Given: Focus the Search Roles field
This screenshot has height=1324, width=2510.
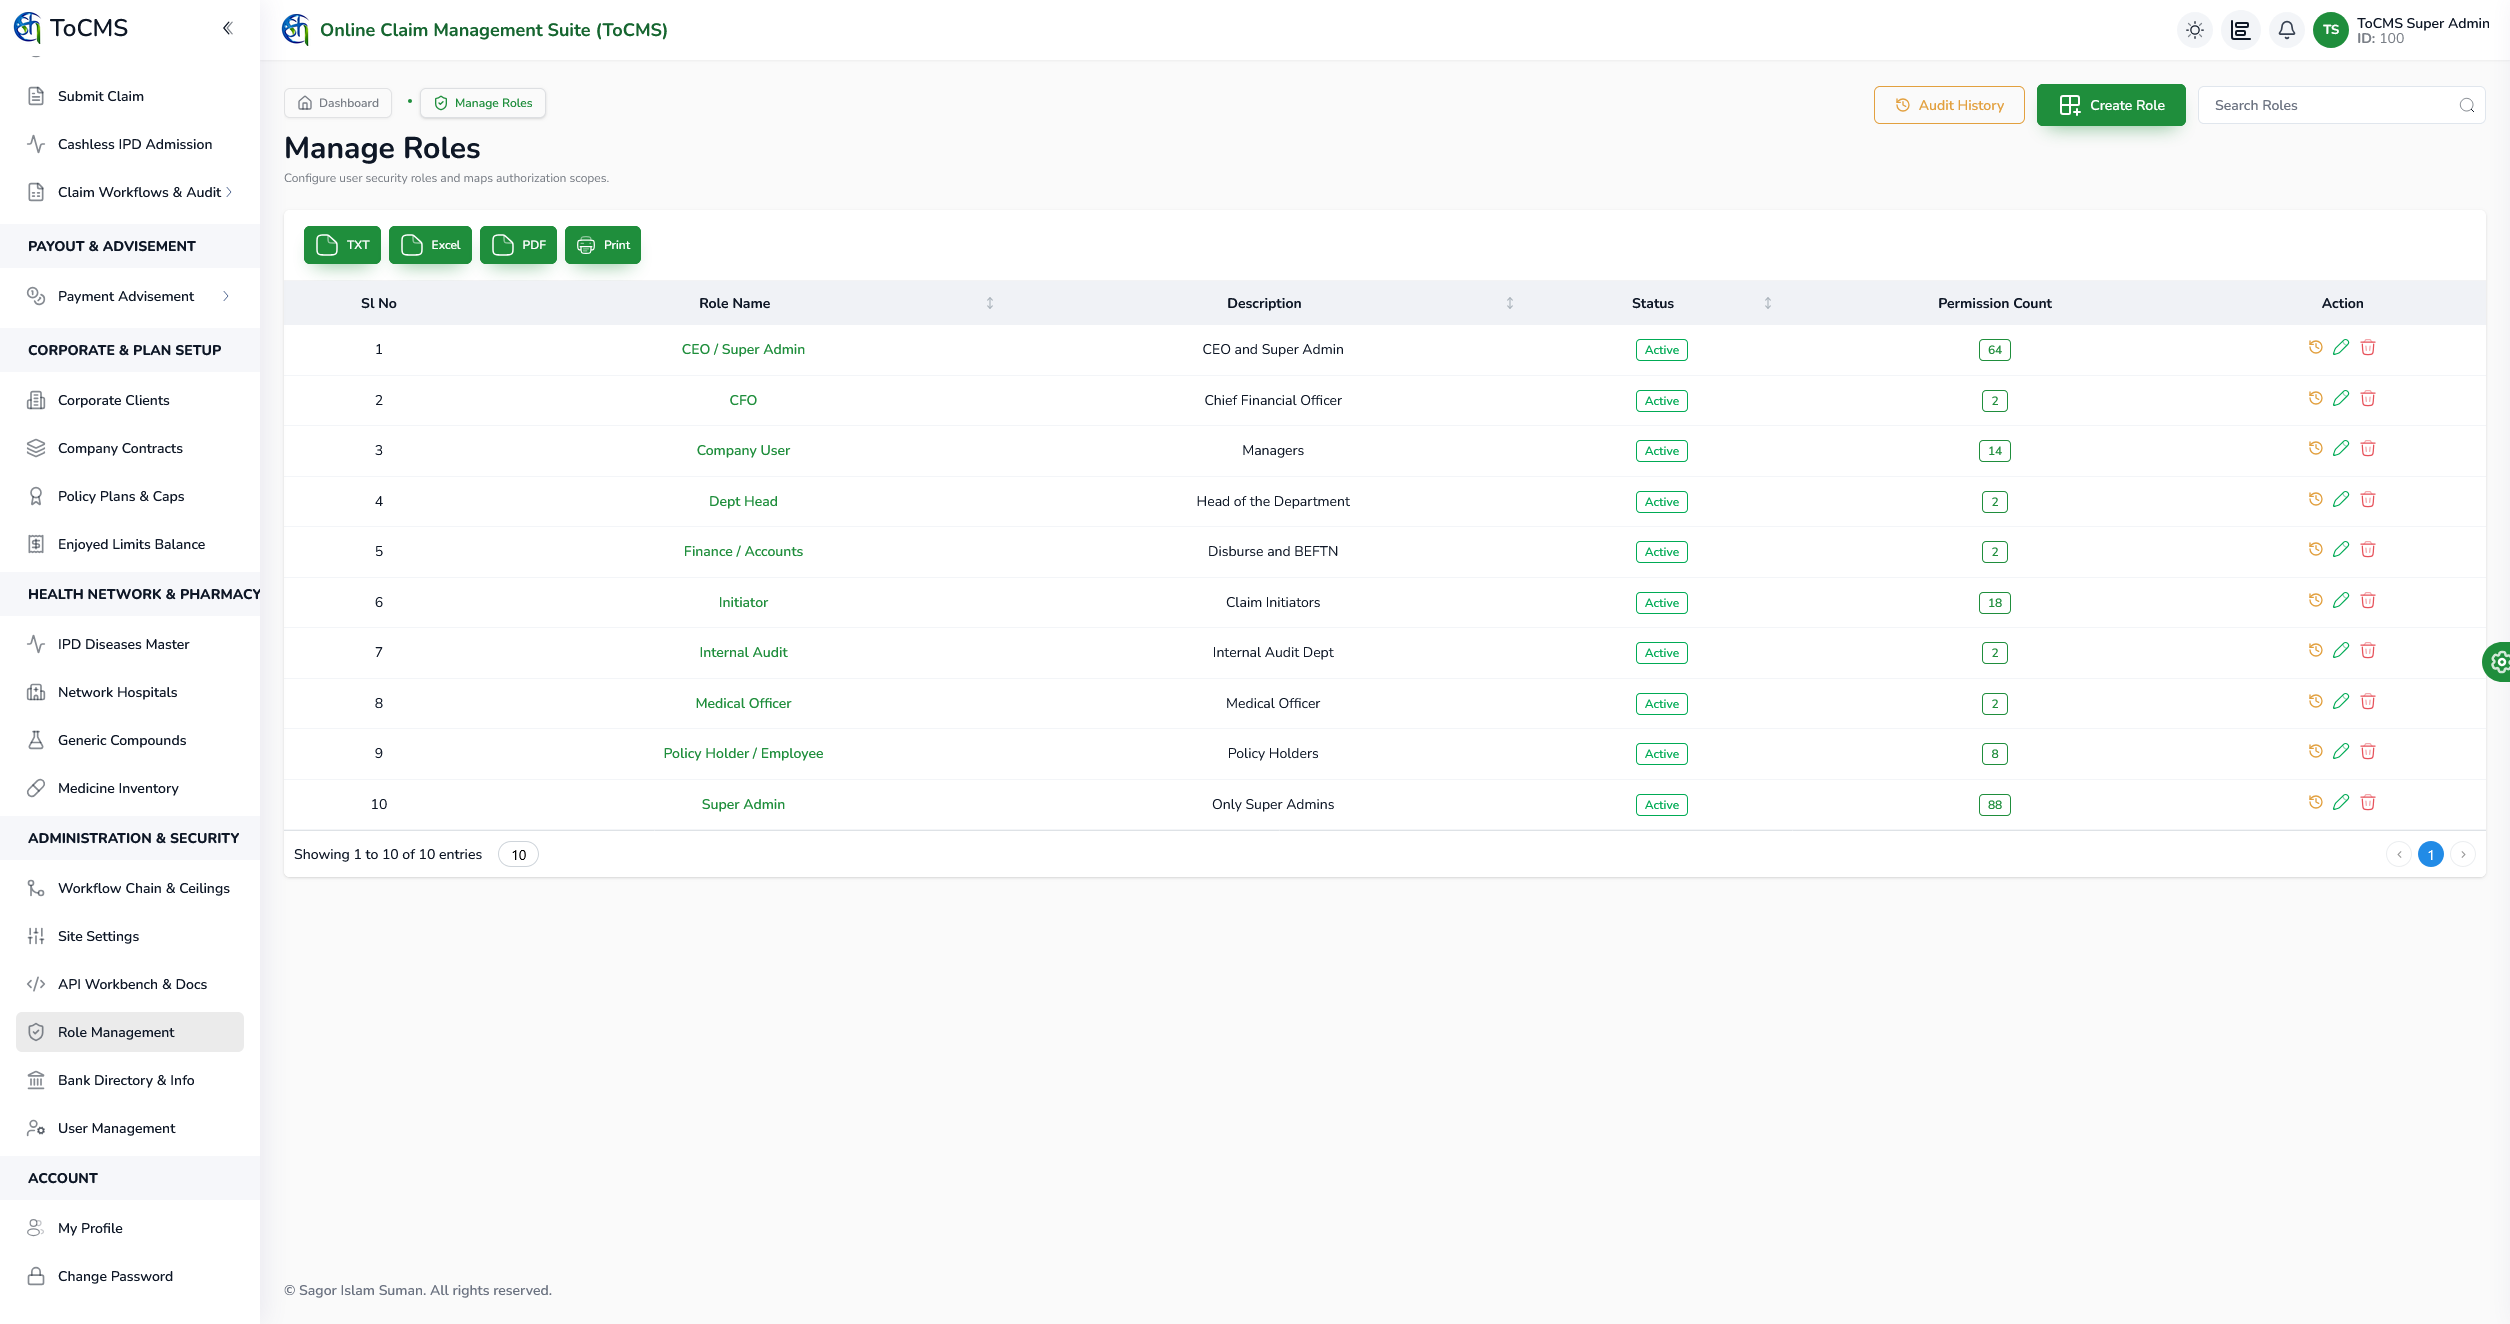Looking at the screenshot, I should (x=2341, y=105).
